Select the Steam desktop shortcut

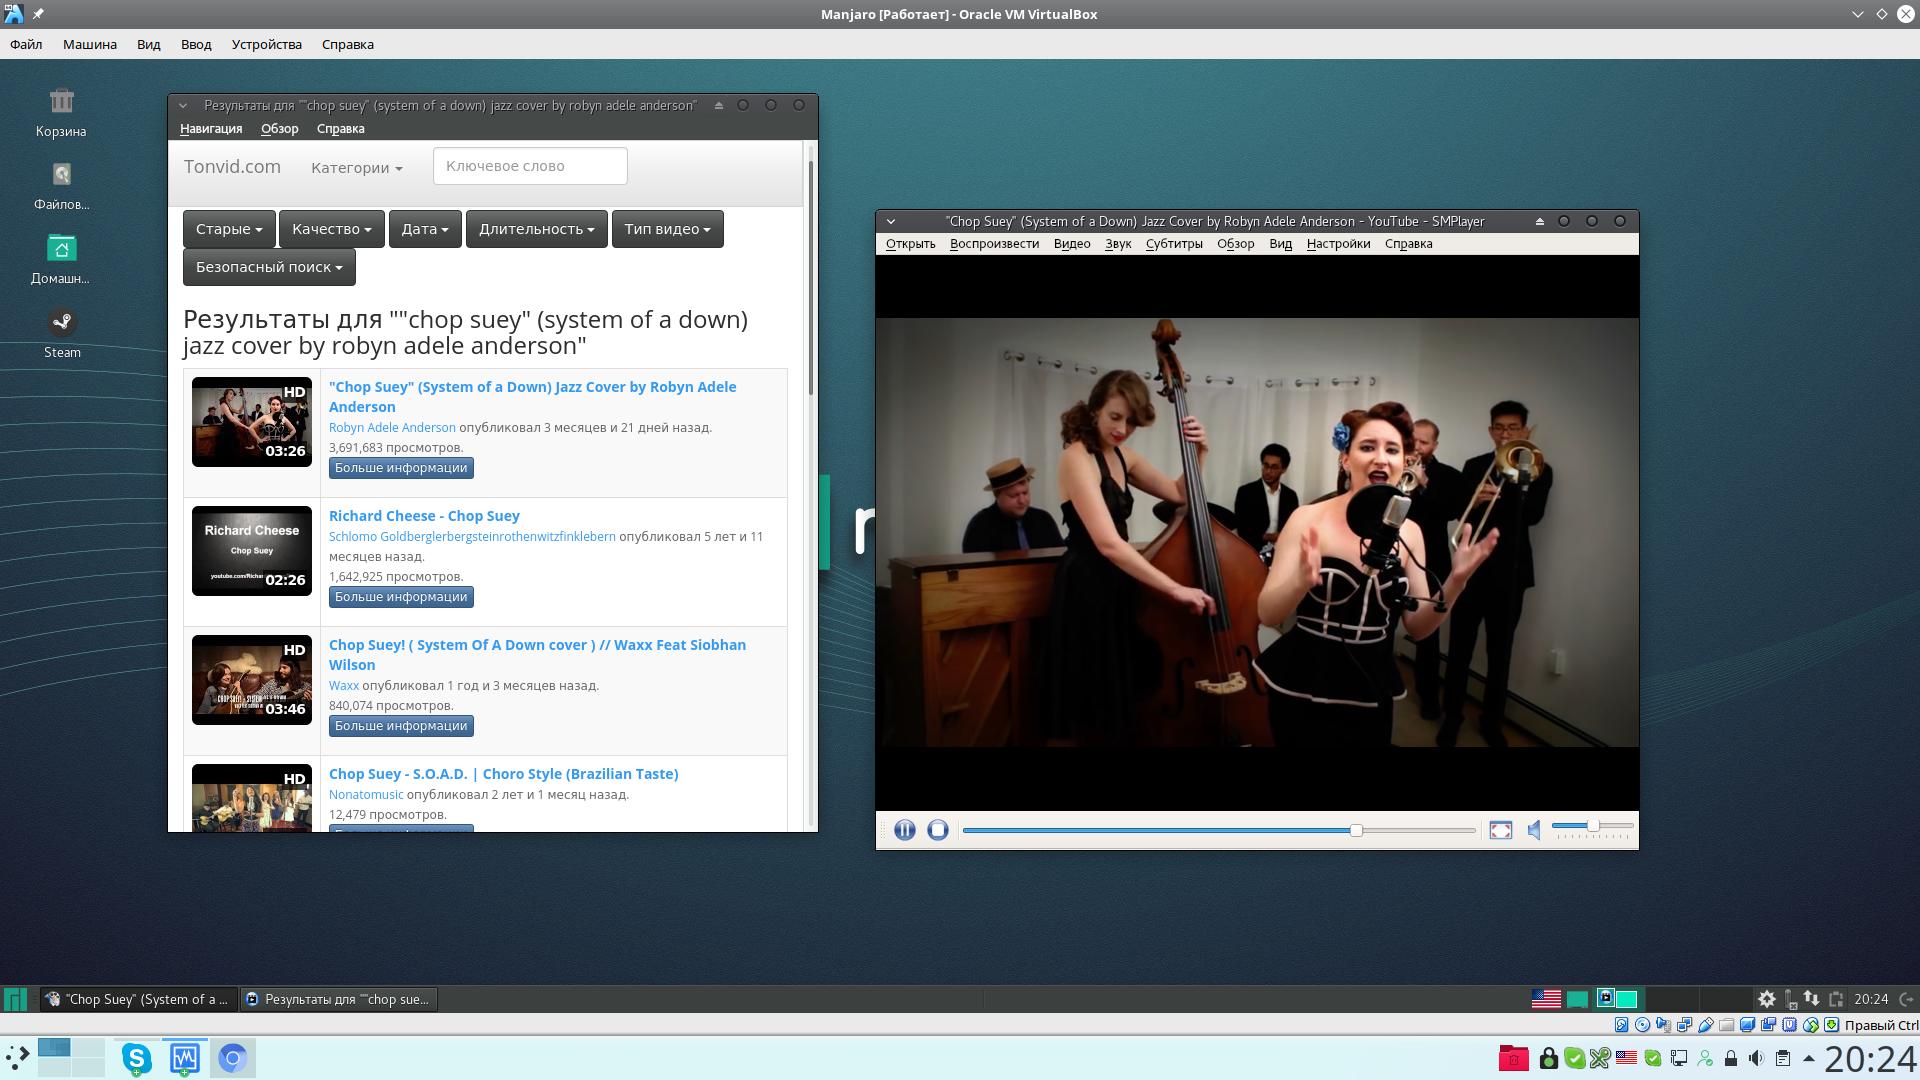pos(62,334)
